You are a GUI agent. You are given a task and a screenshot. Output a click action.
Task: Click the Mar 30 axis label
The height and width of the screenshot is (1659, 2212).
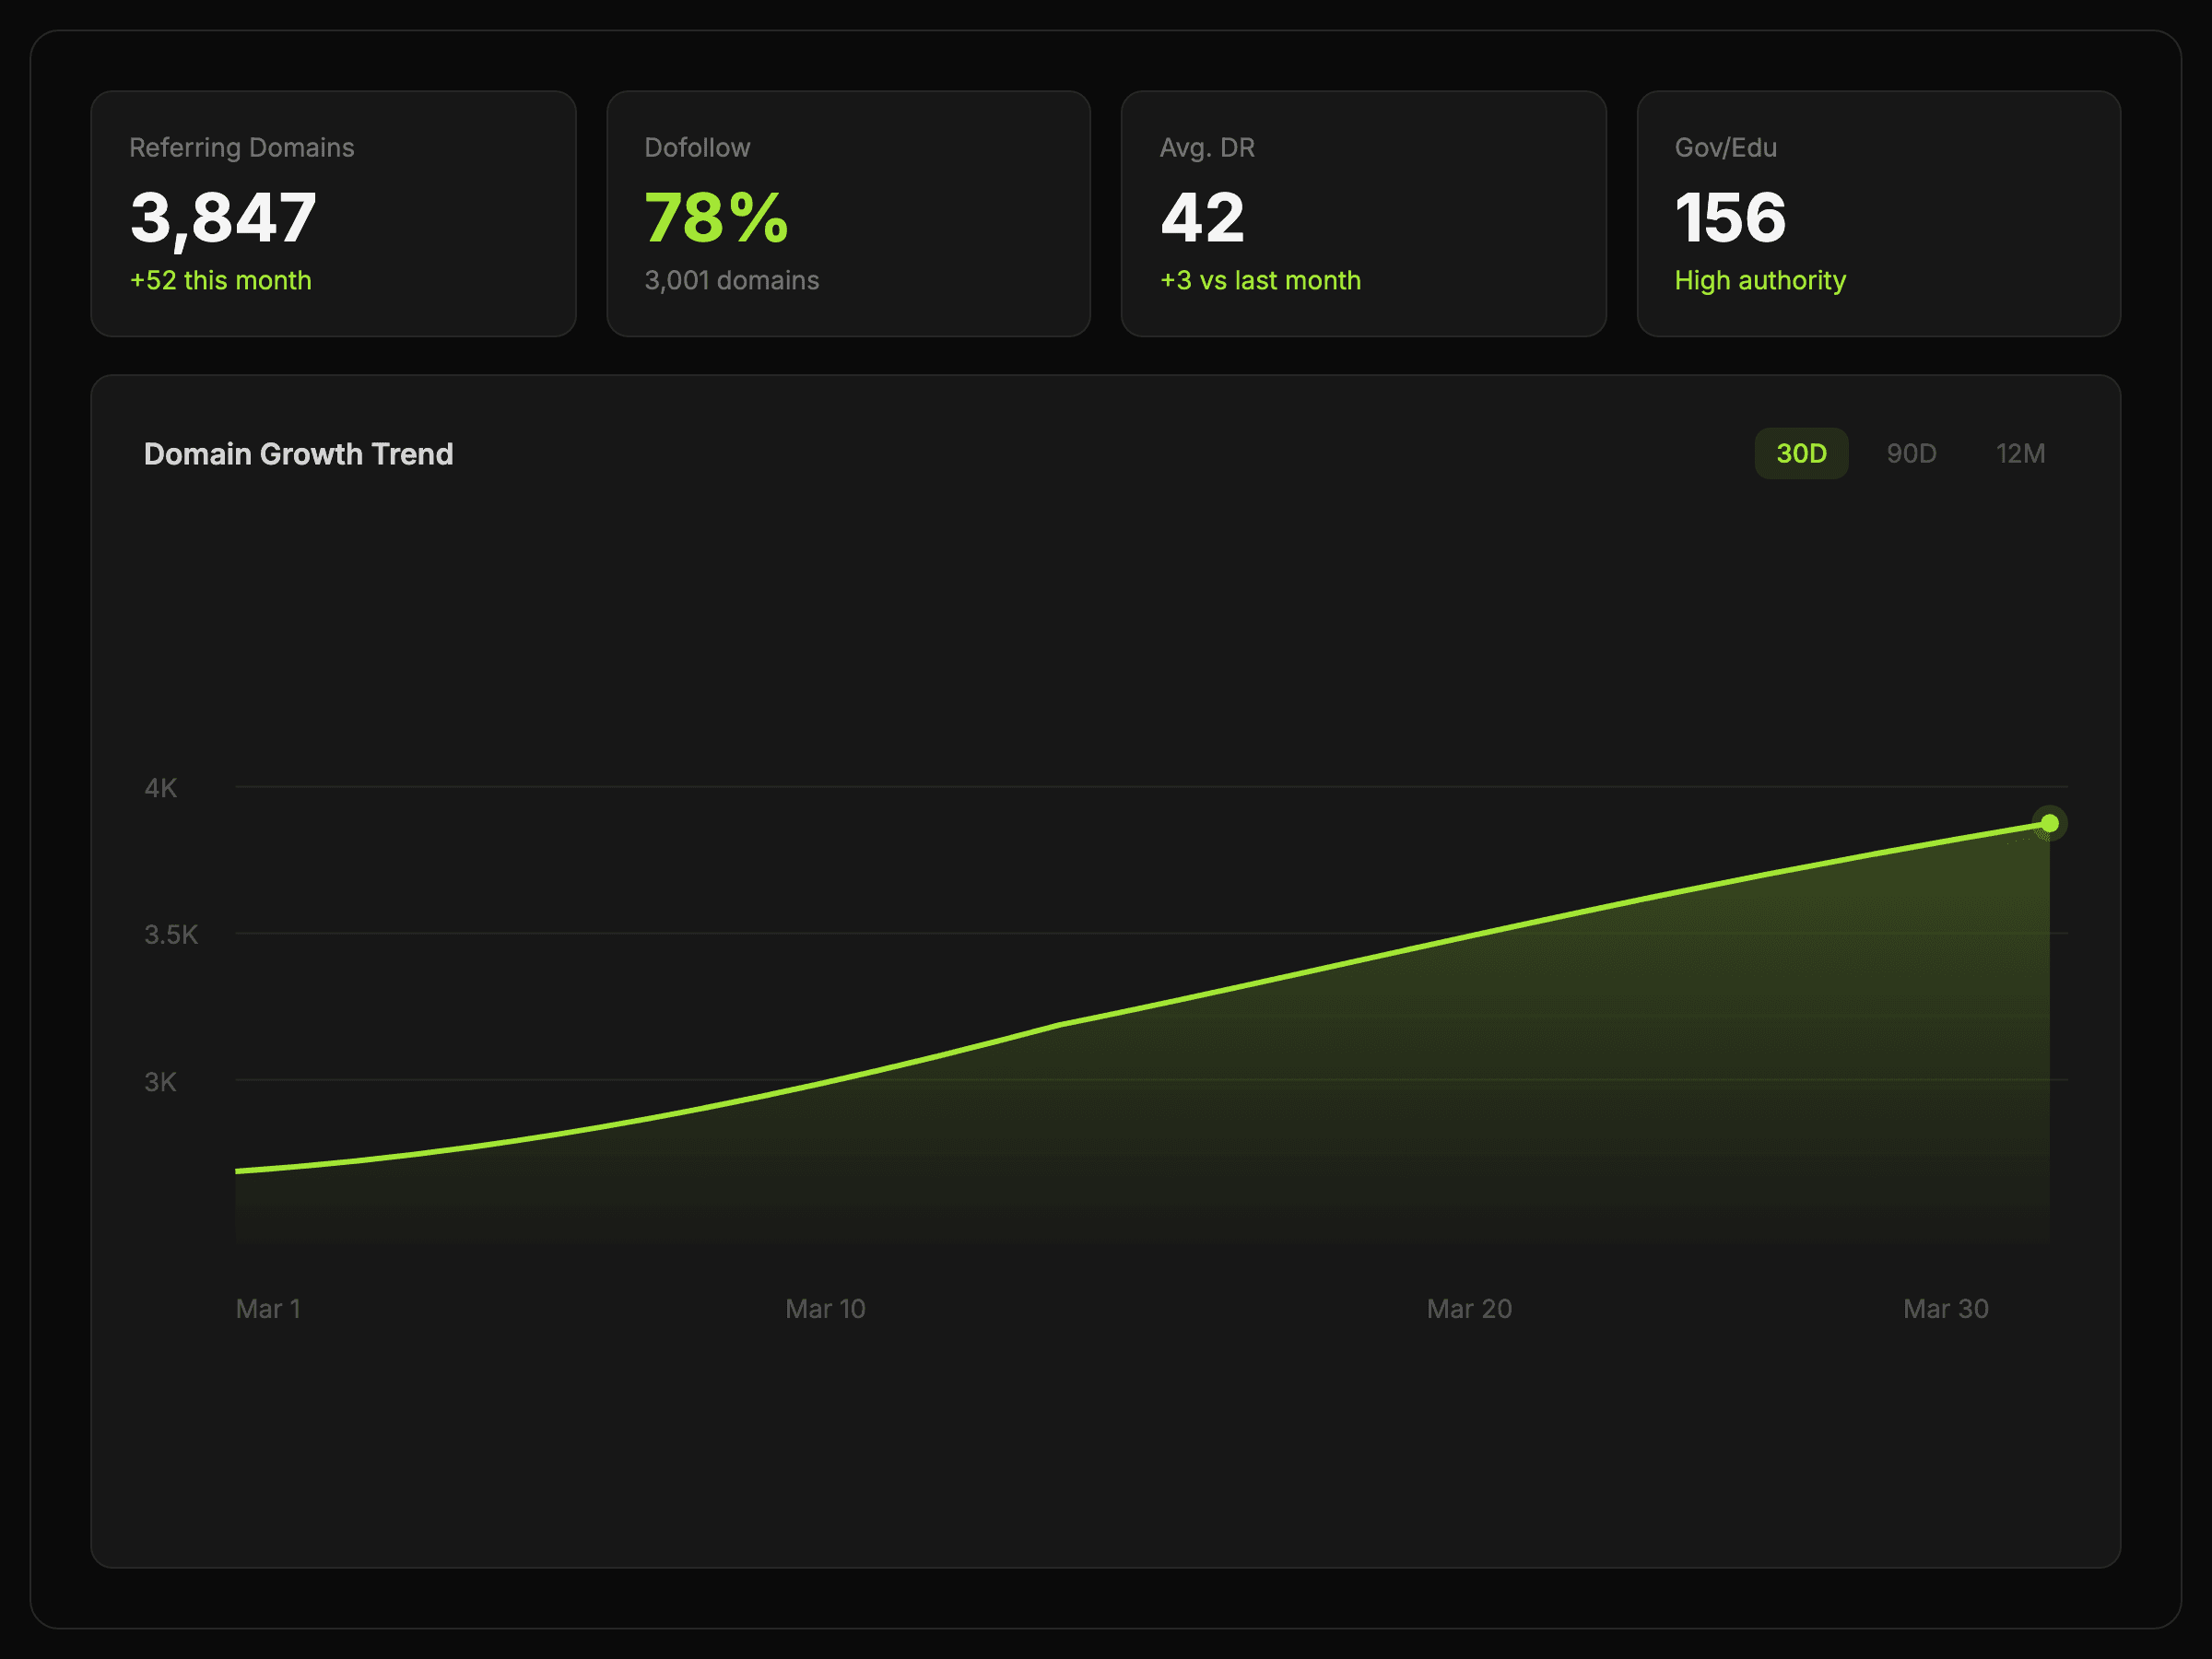(x=1945, y=1308)
